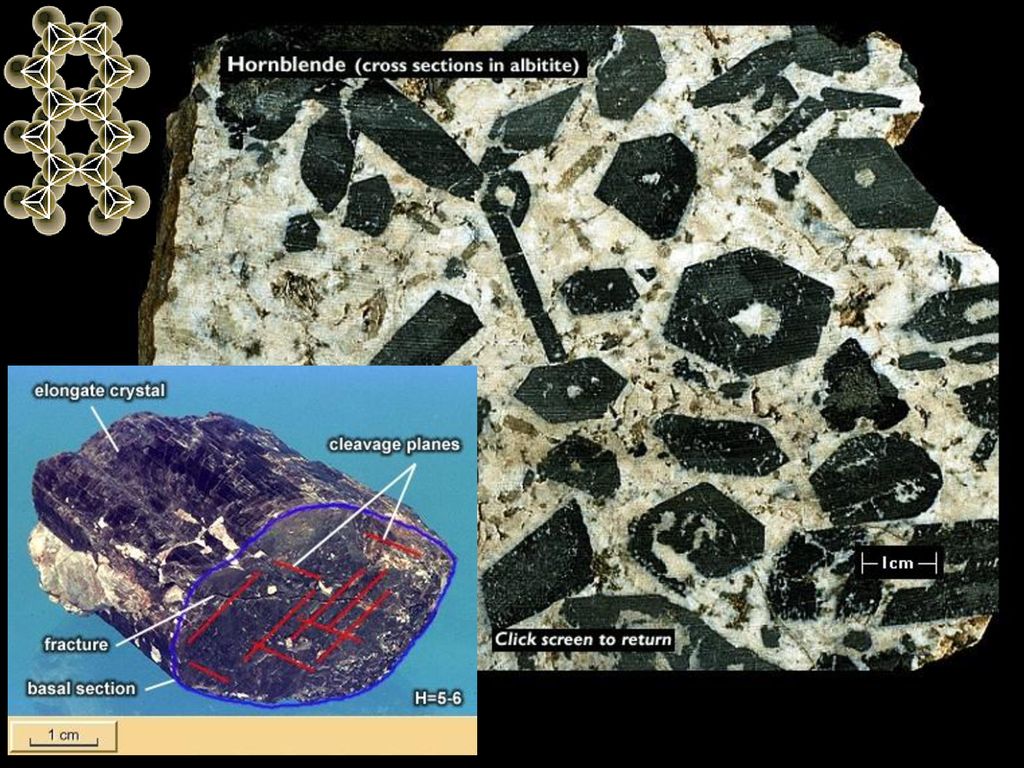Screen dimensions: 1024x768
Task: Click the 'Click screen to return' label
Action: 583,639
